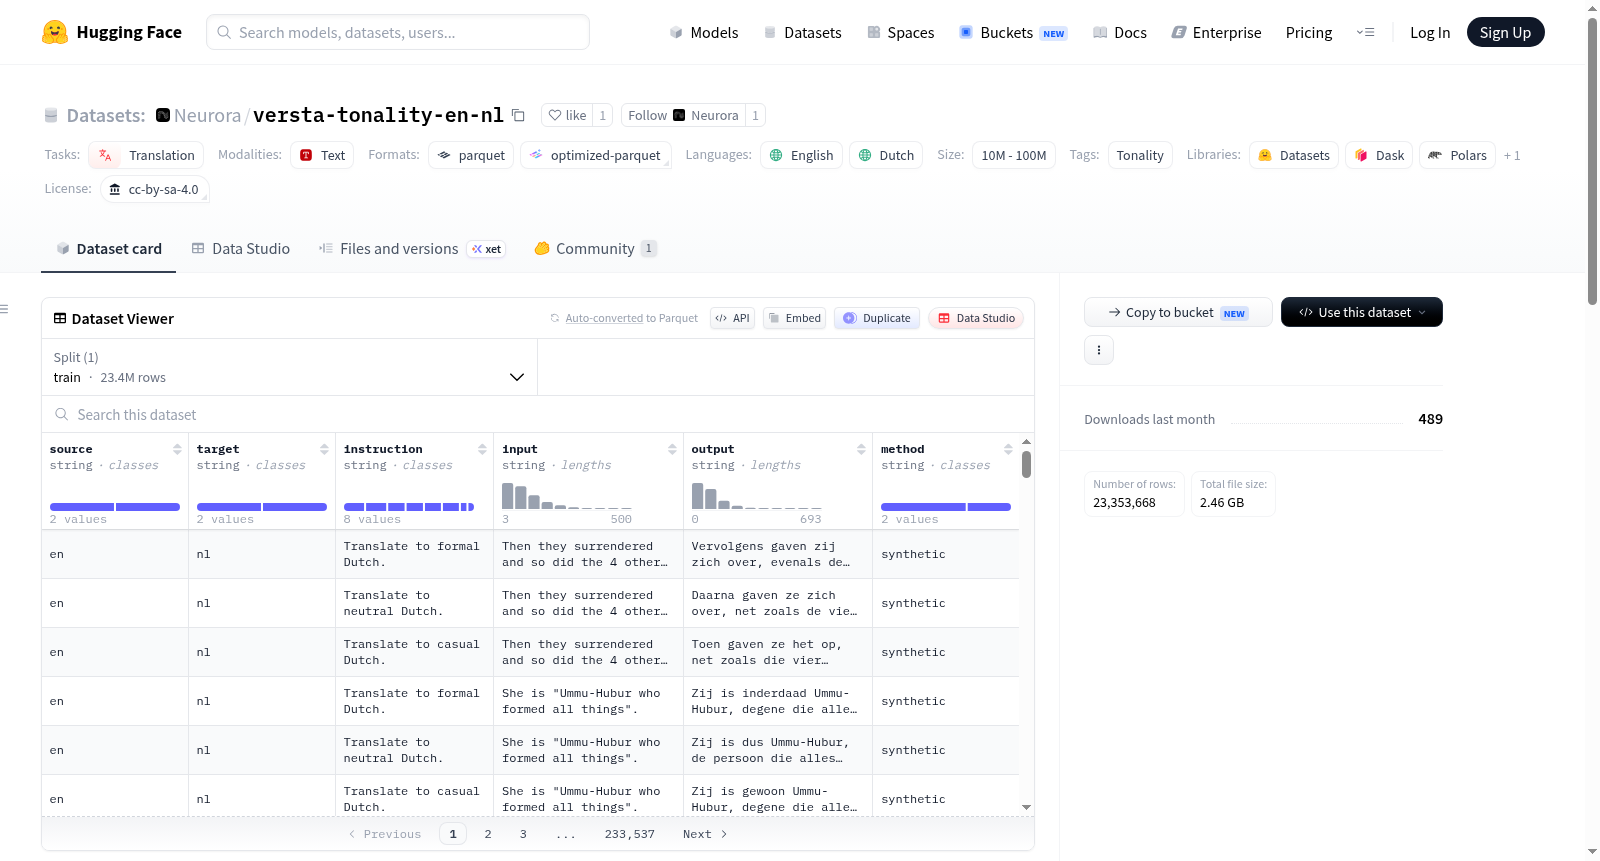Select the output lengths histogram
This screenshot has width=1600, height=861.
coord(757,496)
